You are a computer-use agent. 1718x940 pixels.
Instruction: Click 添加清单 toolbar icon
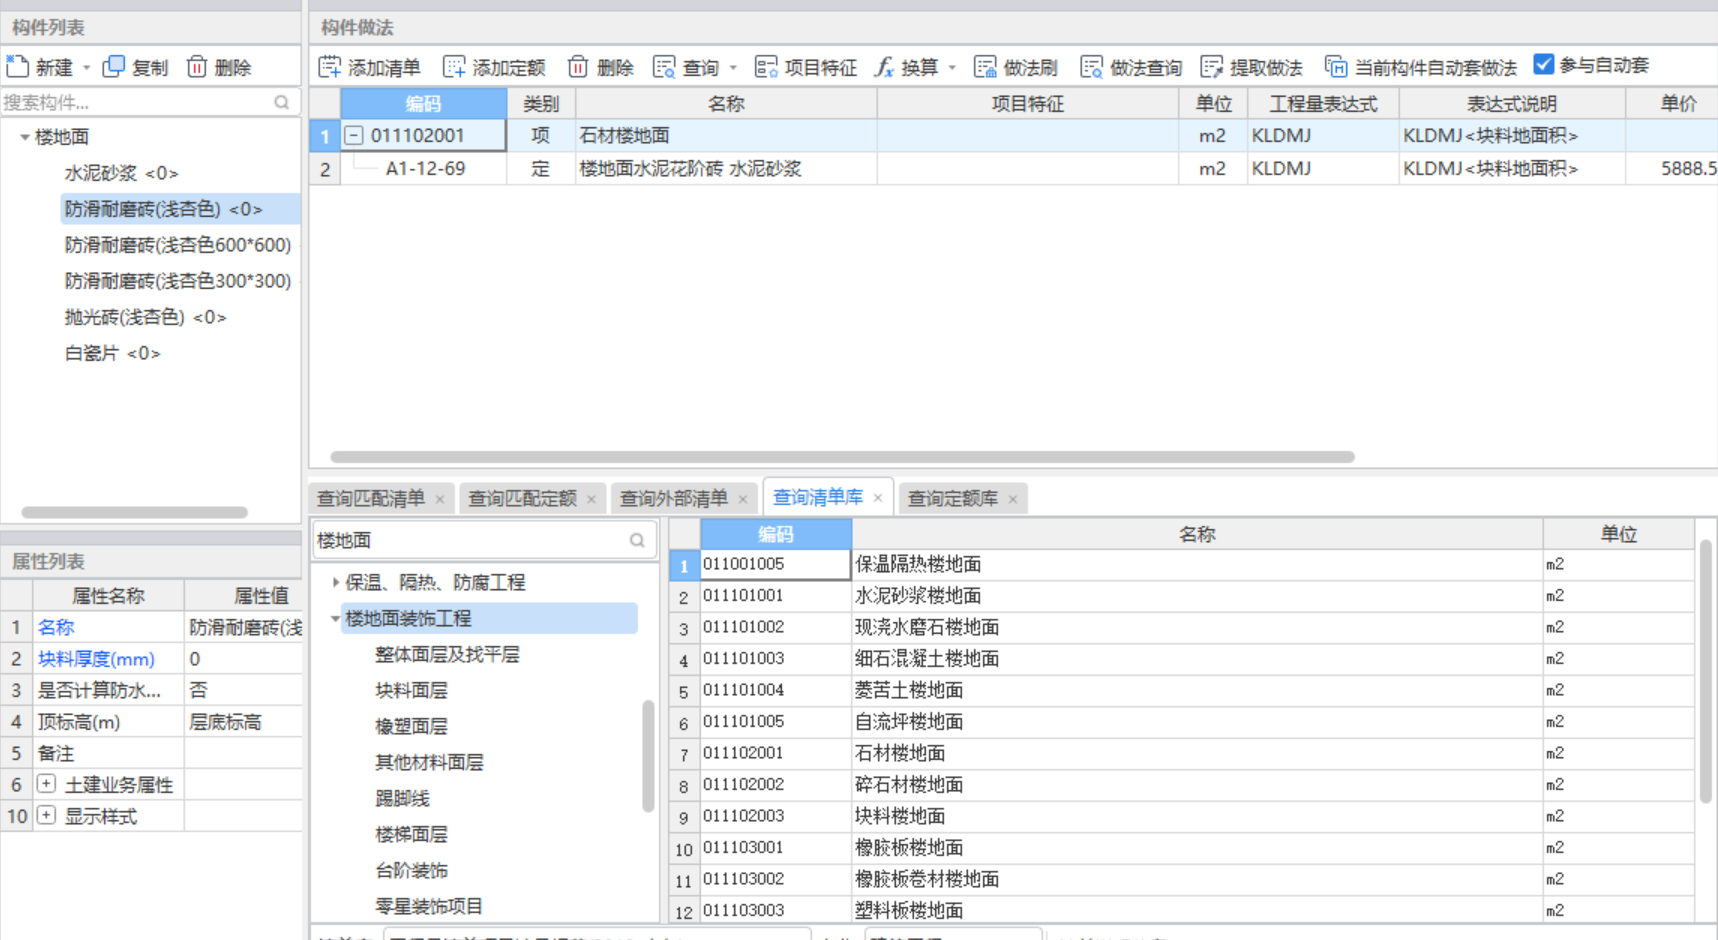[x=329, y=67]
